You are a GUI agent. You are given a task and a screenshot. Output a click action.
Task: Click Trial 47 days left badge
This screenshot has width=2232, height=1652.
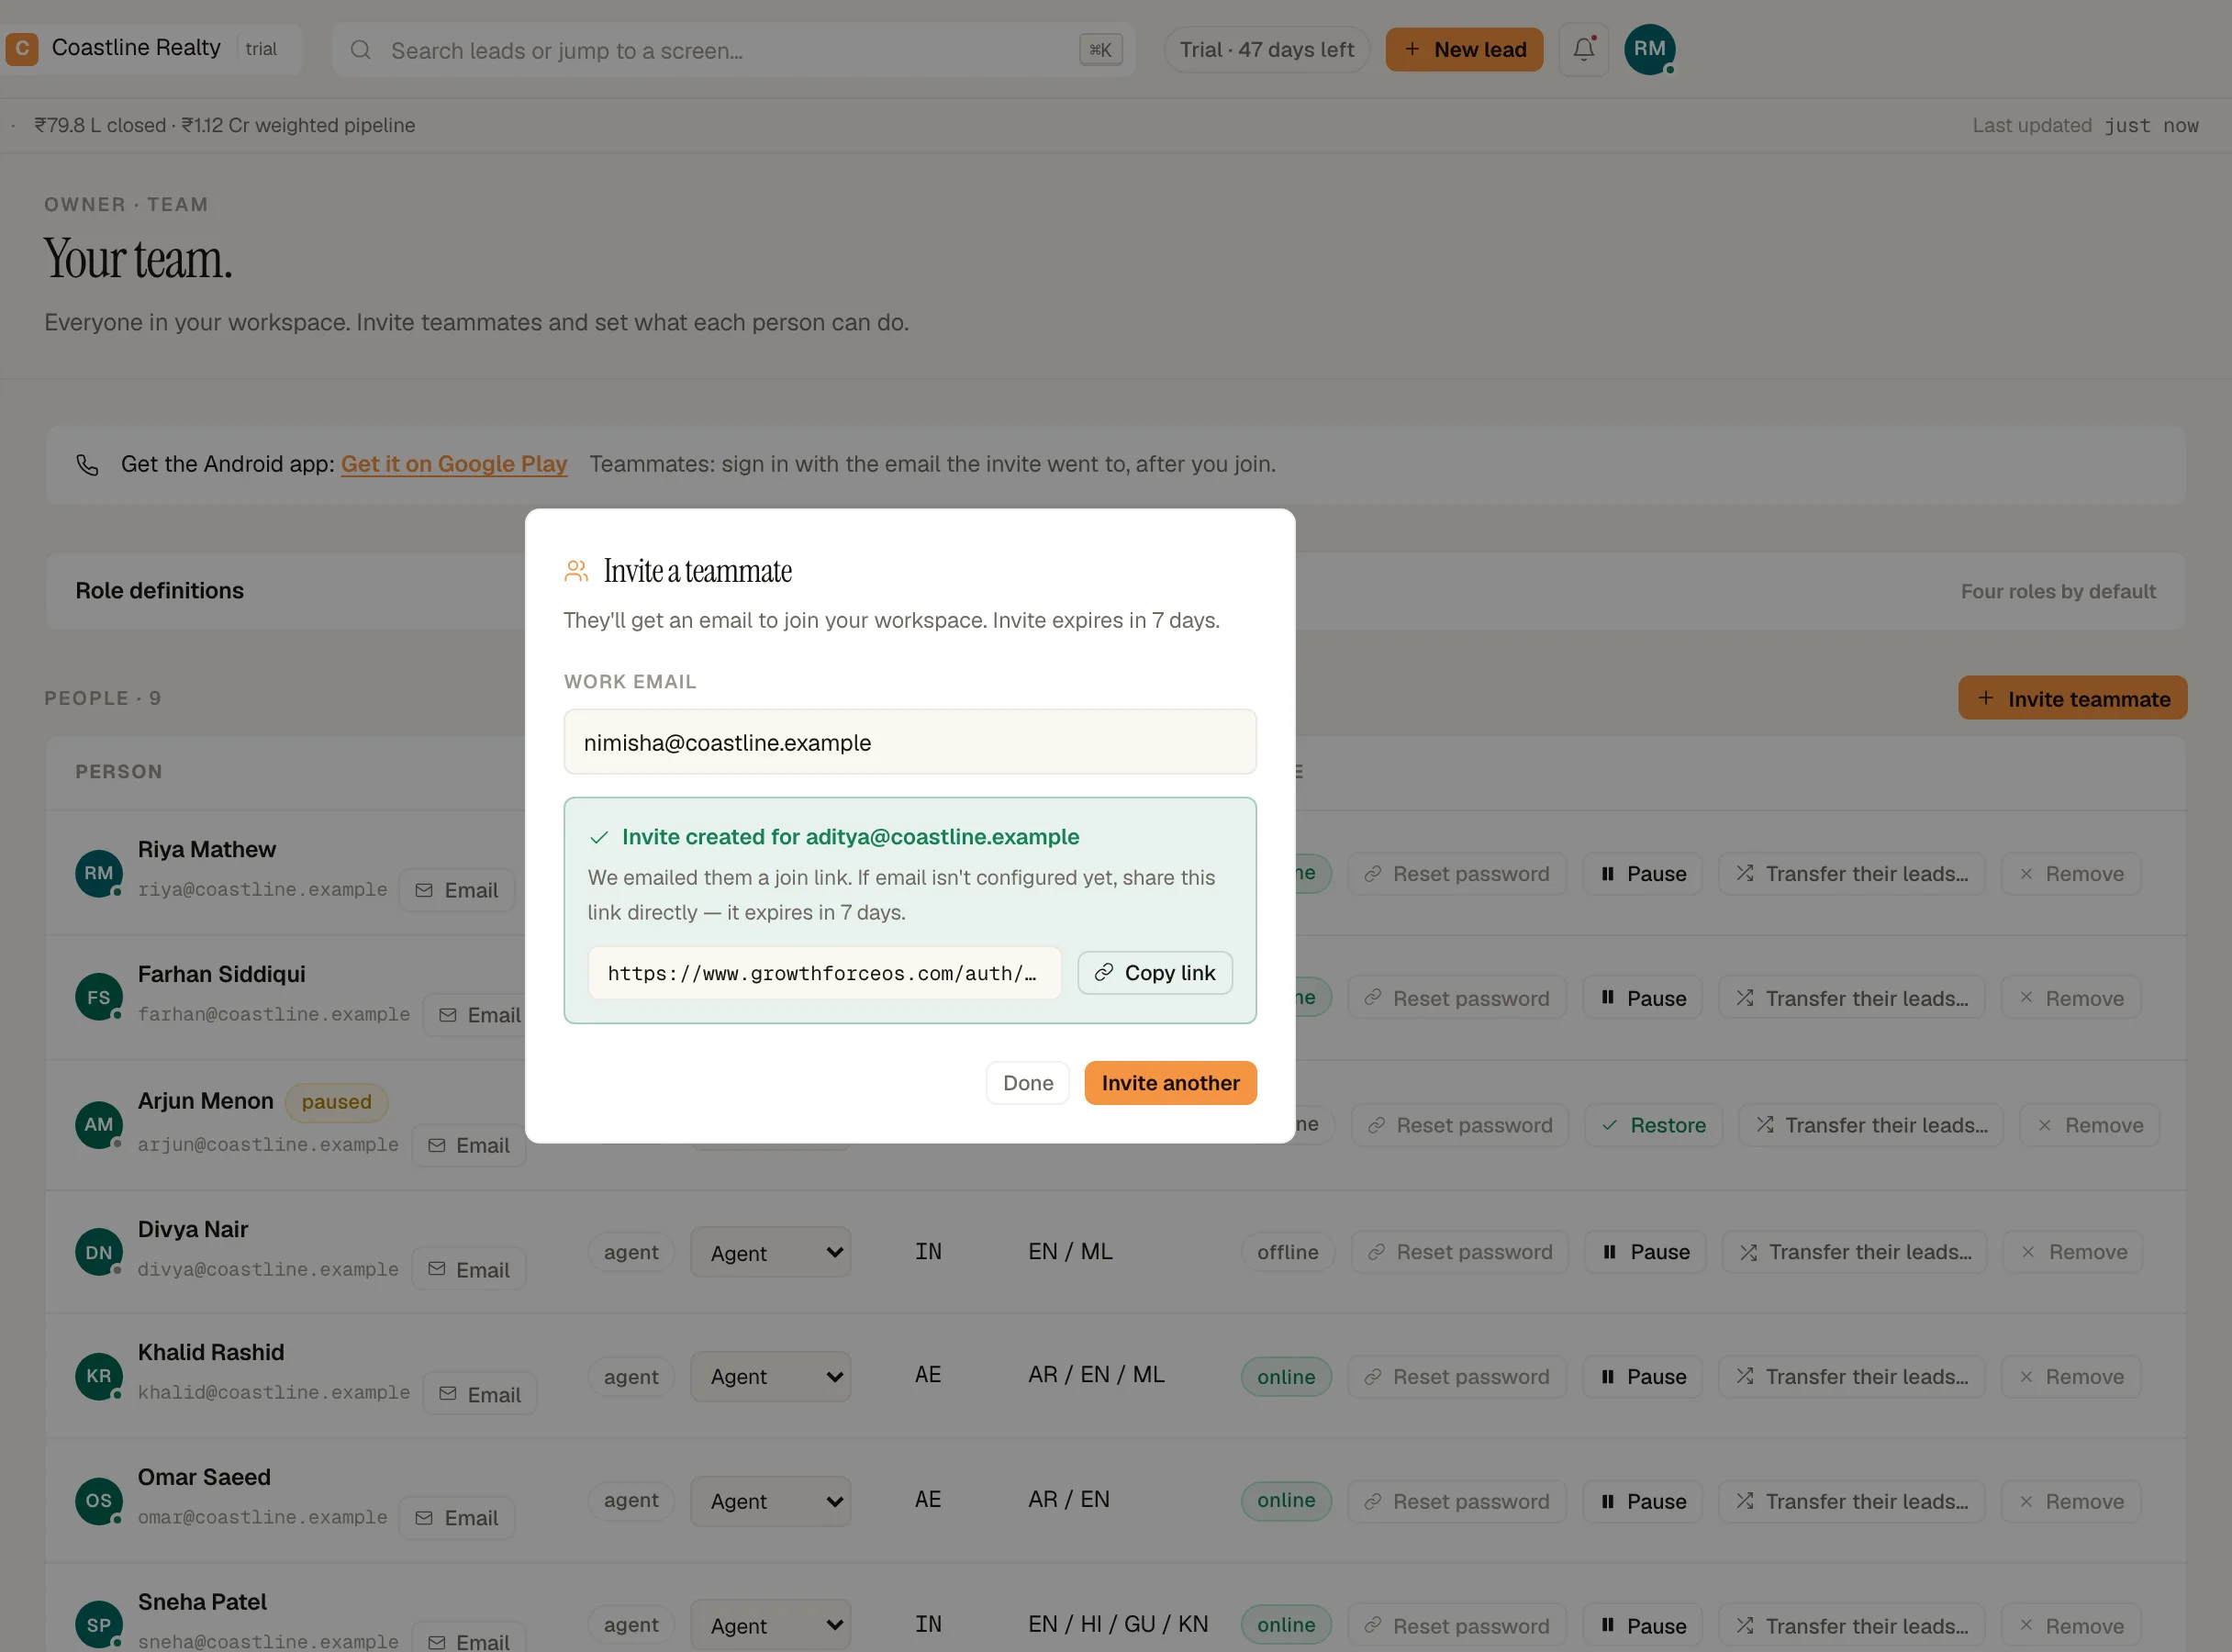point(1266,49)
